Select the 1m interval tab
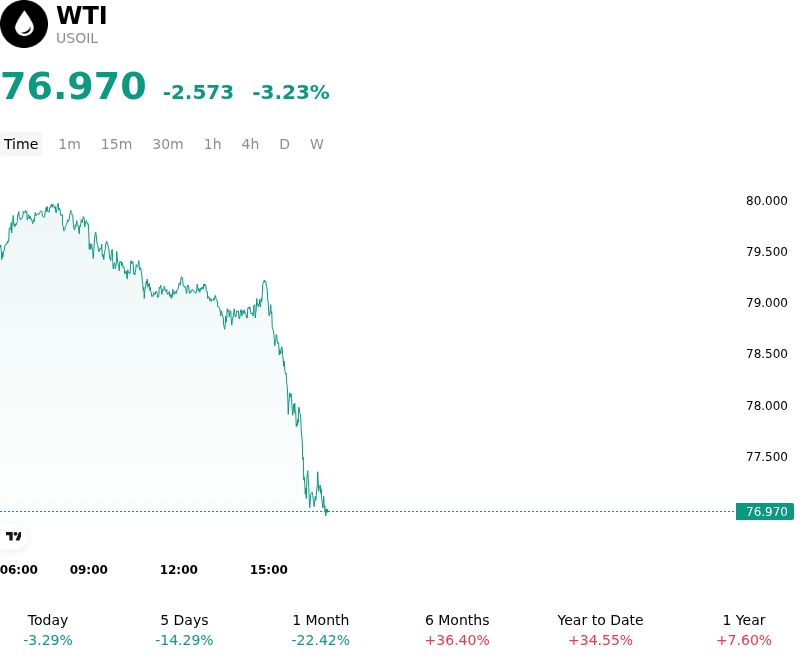800x660 pixels. tap(69, 144)
